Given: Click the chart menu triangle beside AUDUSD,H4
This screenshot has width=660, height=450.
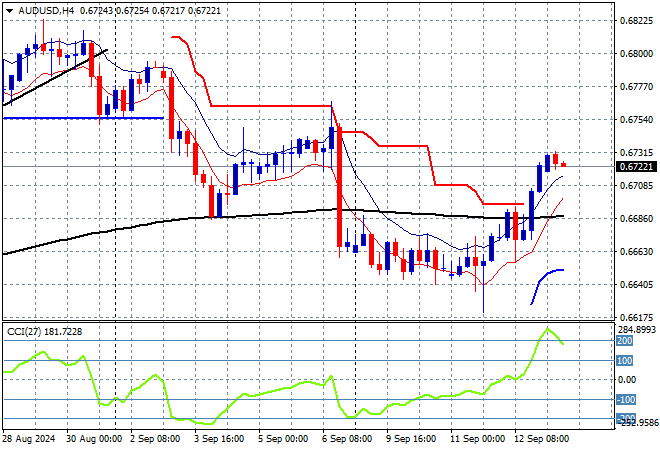Looking at the screenshot, I should [9, 11].
